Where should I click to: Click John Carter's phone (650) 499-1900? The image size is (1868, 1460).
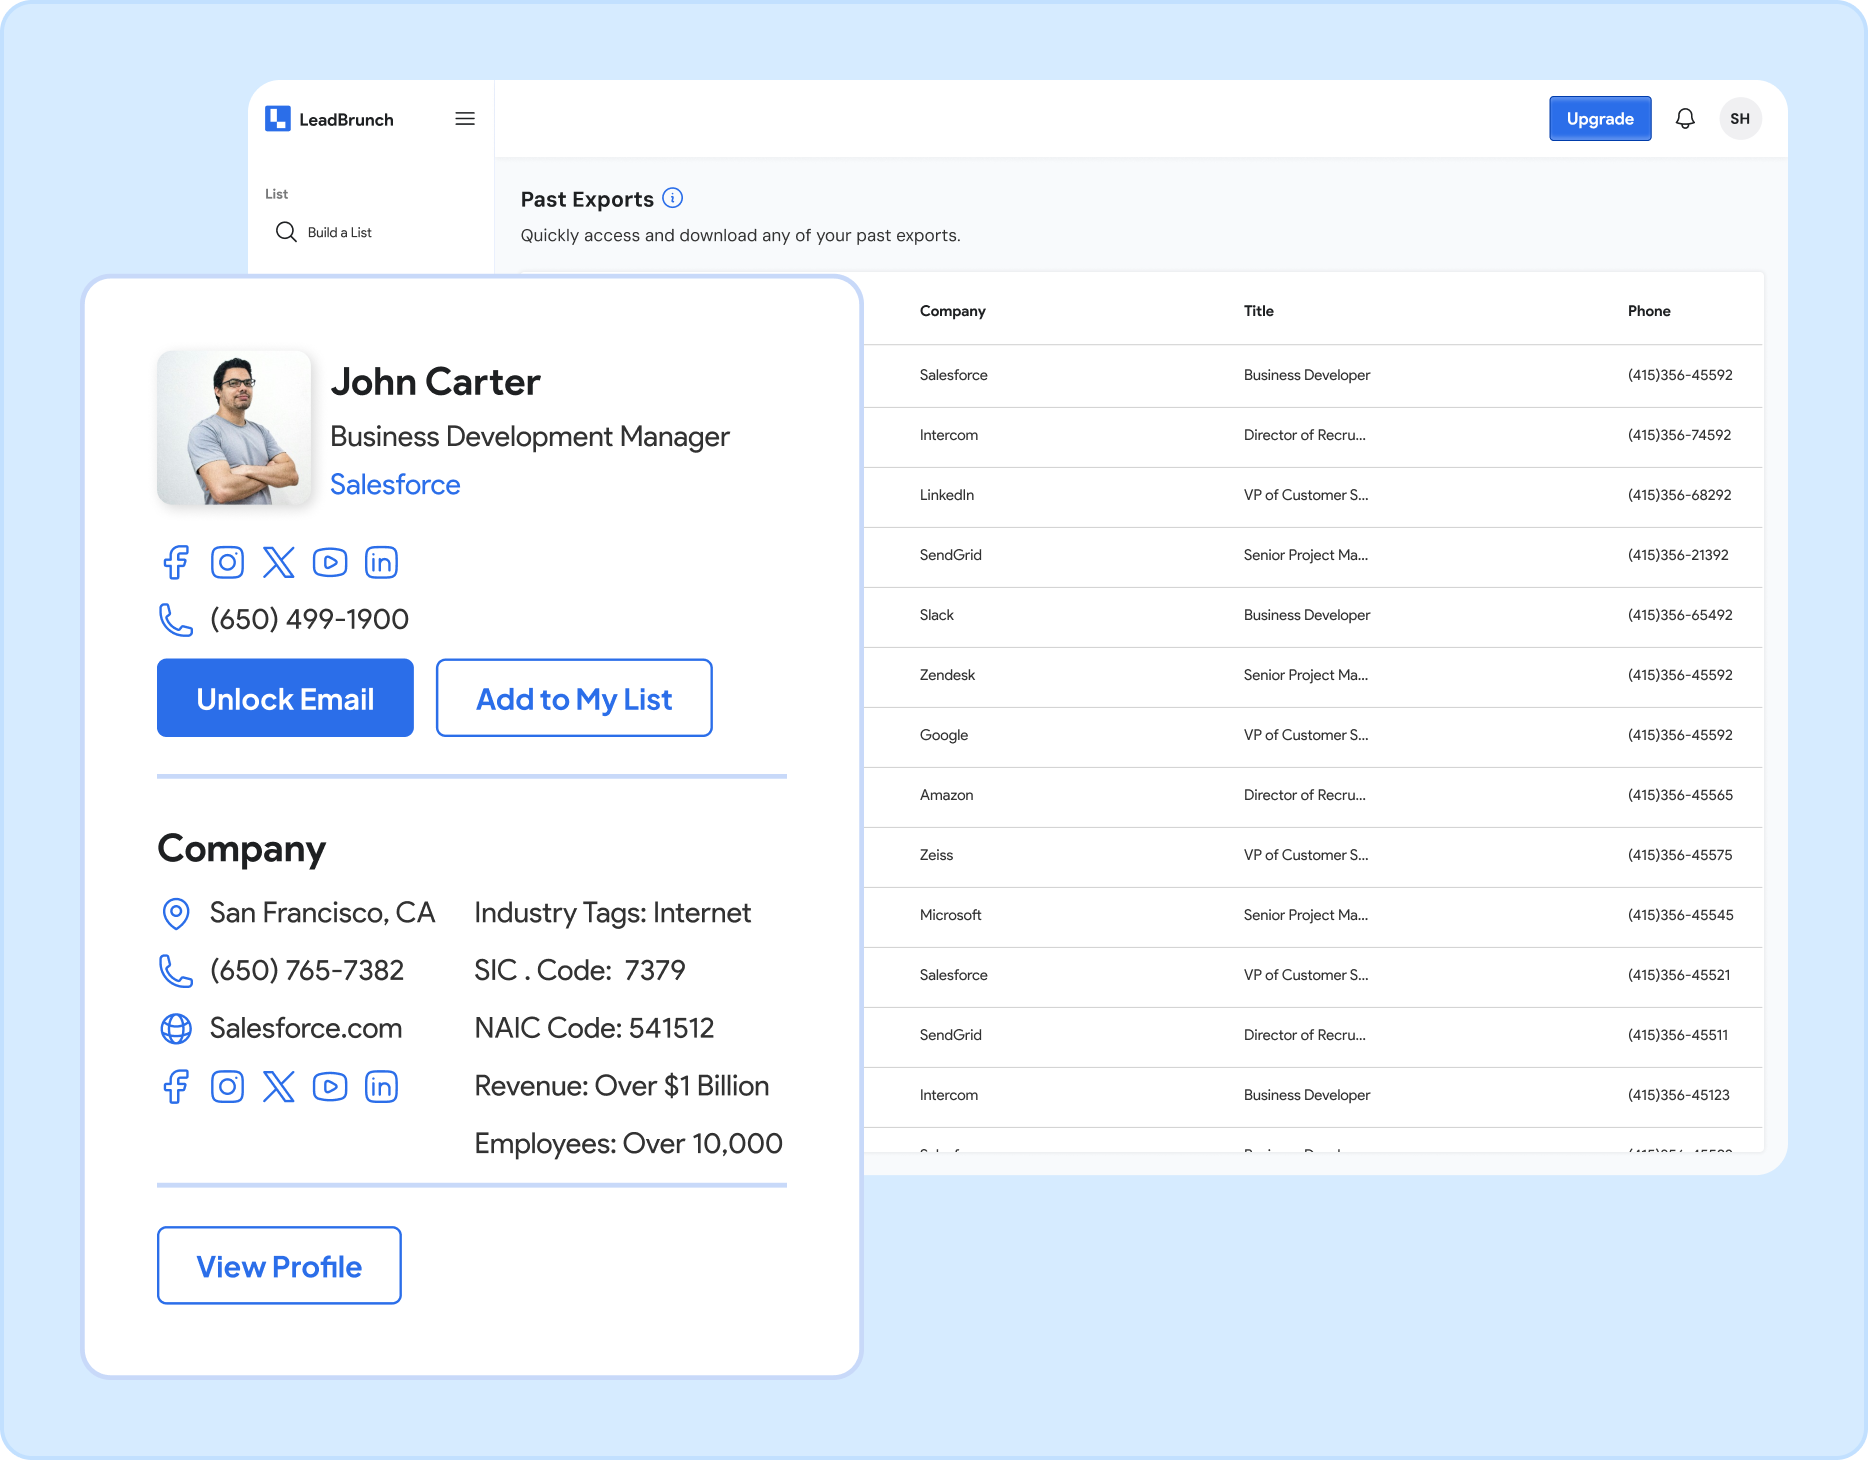click(309, 619)
